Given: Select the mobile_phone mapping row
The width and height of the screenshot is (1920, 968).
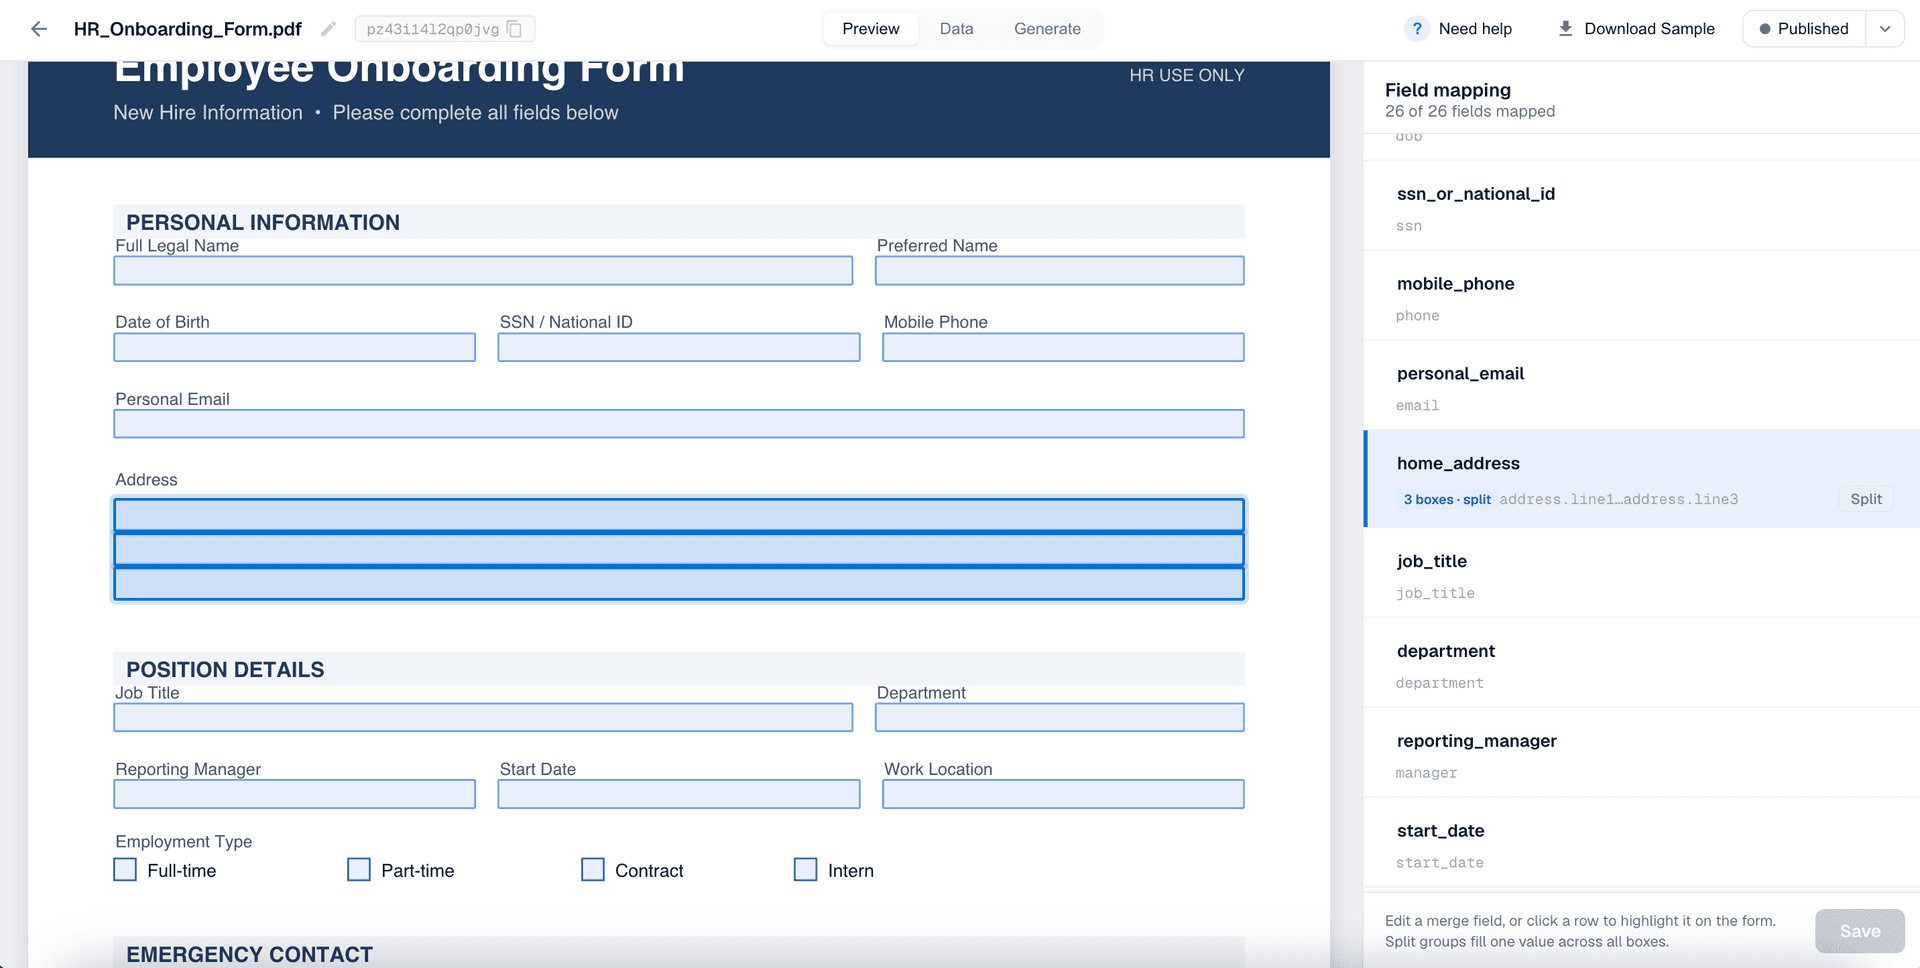Looking at the screenshot, I should (1642, 296).
